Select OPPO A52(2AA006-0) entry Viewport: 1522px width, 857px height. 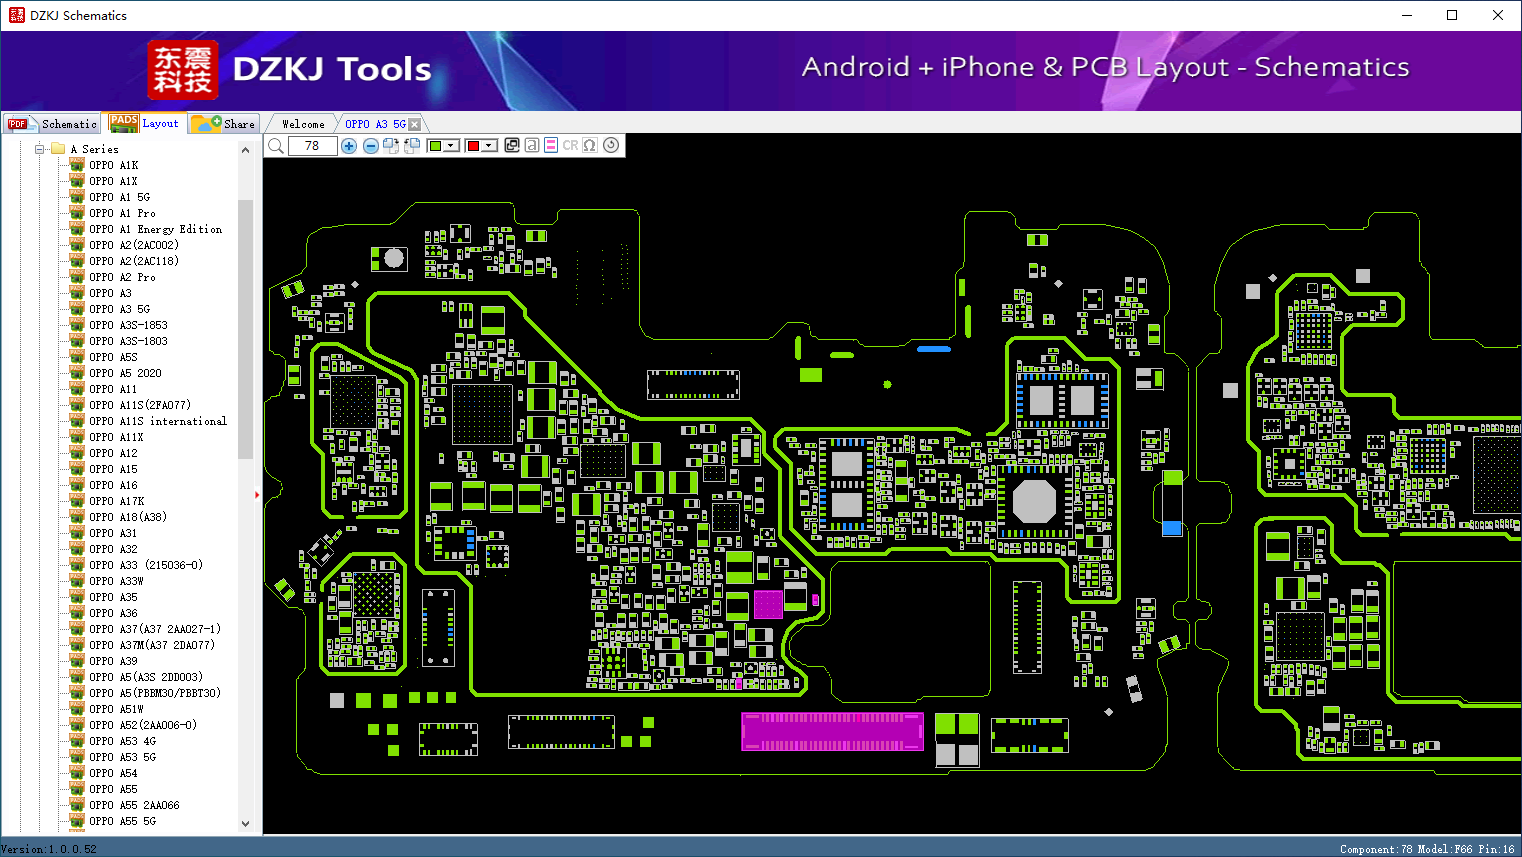(x=143, y=725)
